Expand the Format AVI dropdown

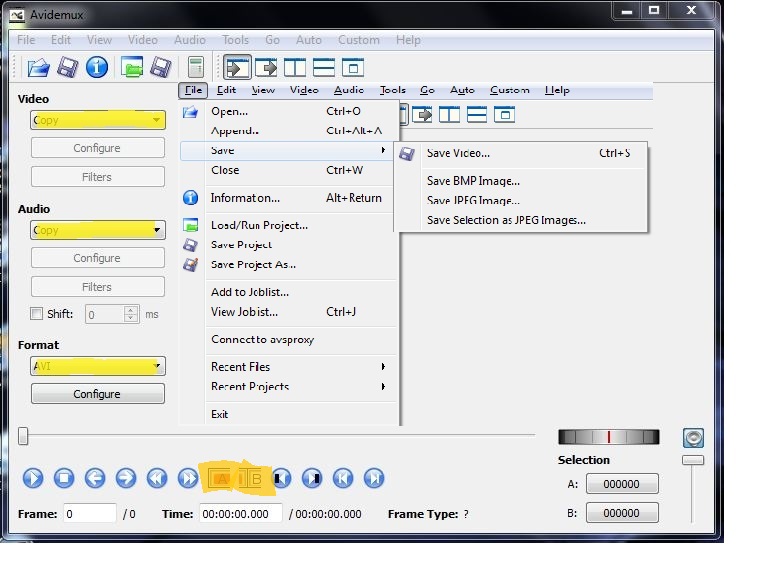point(97,366)
